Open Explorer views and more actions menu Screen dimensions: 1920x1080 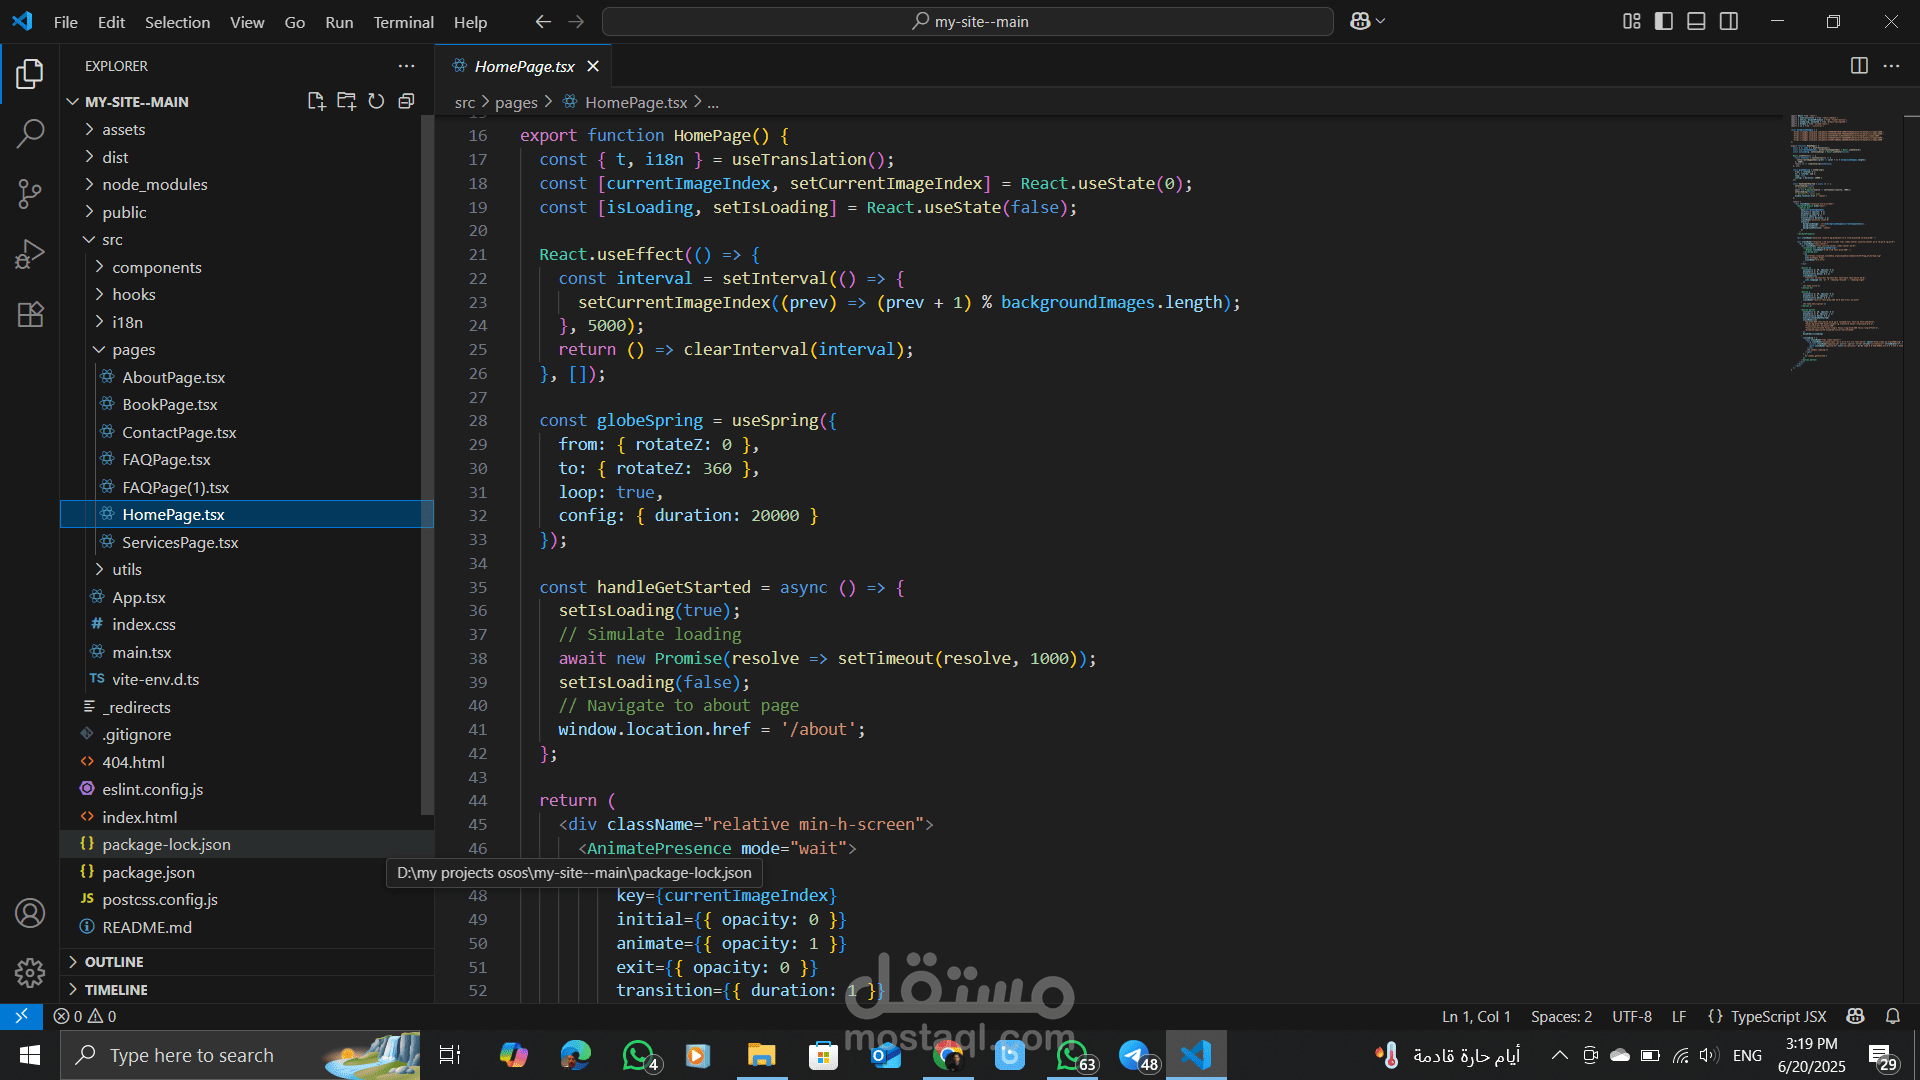point(406,66)
